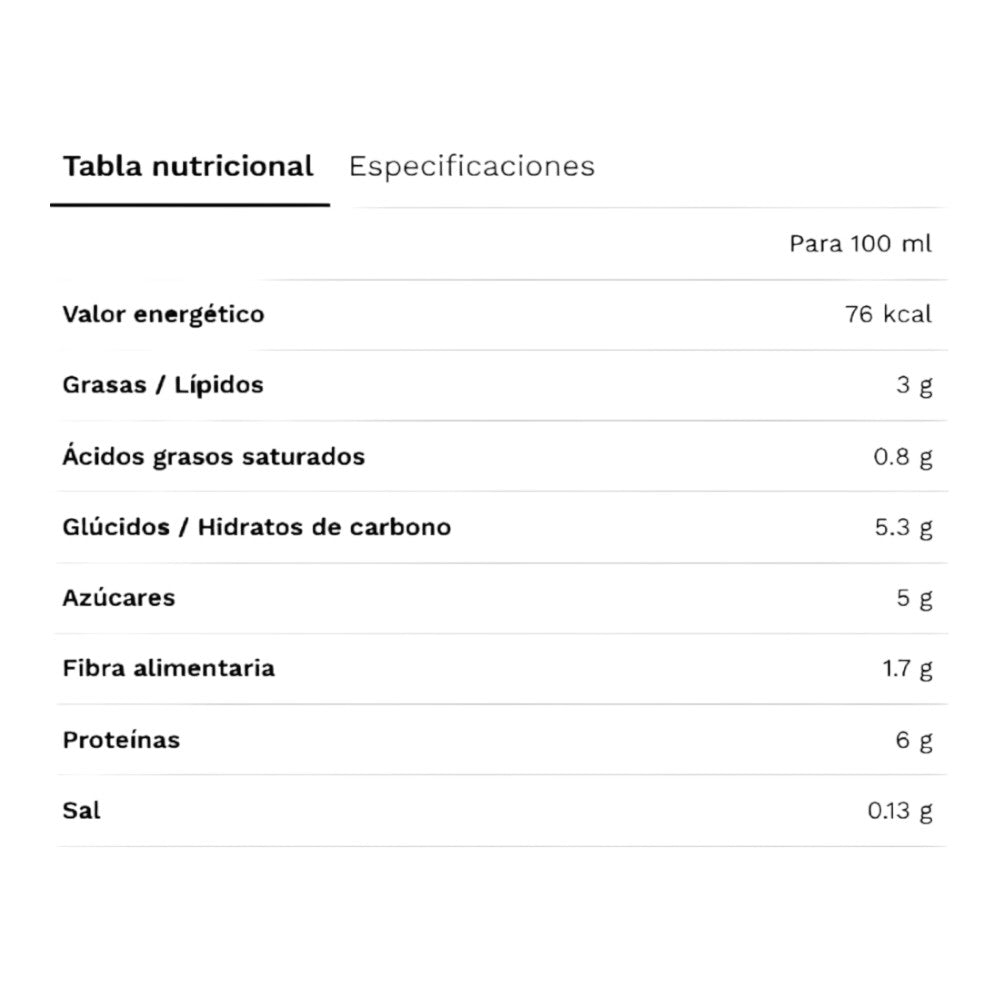Select the 5.3 g carbohydrate value
This screenshot has height=1000, width=1000.
coord(903,527)
